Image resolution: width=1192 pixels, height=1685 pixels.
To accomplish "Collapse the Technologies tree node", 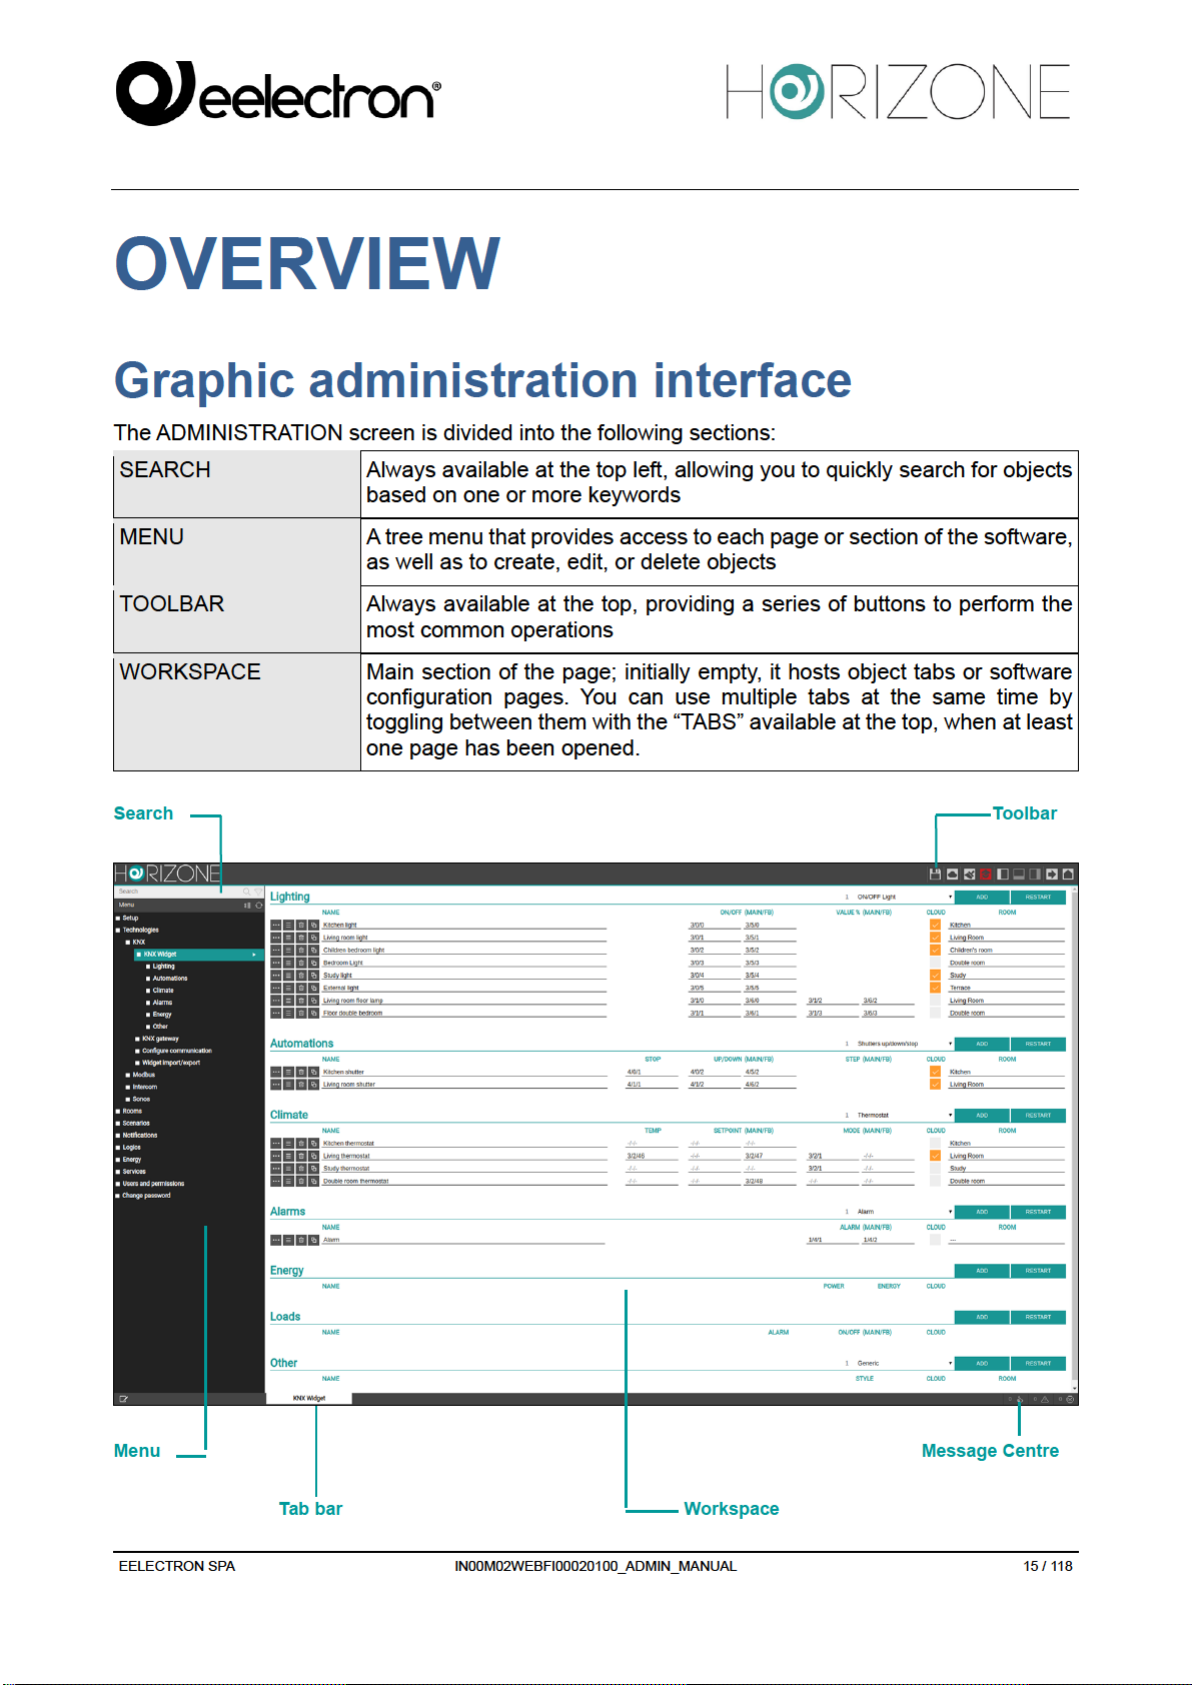I will (118, 930).
